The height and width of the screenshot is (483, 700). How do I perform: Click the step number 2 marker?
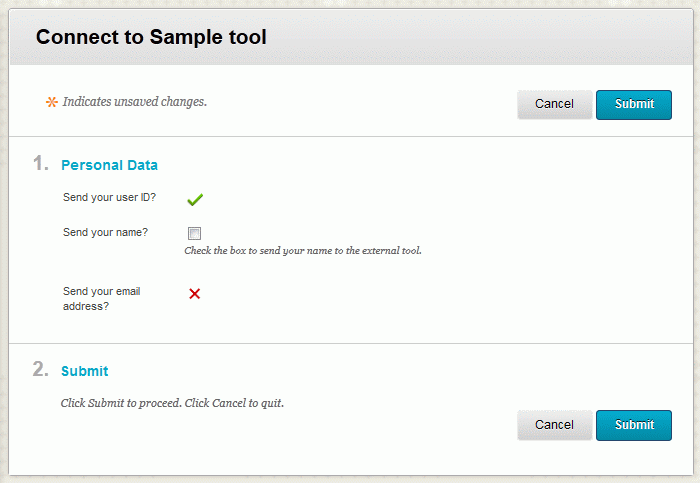coord(40,369)
